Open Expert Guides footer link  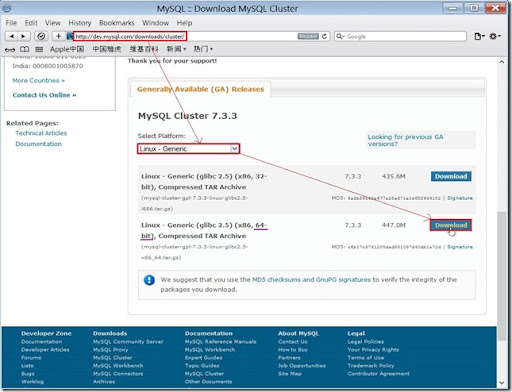point(203,358)
